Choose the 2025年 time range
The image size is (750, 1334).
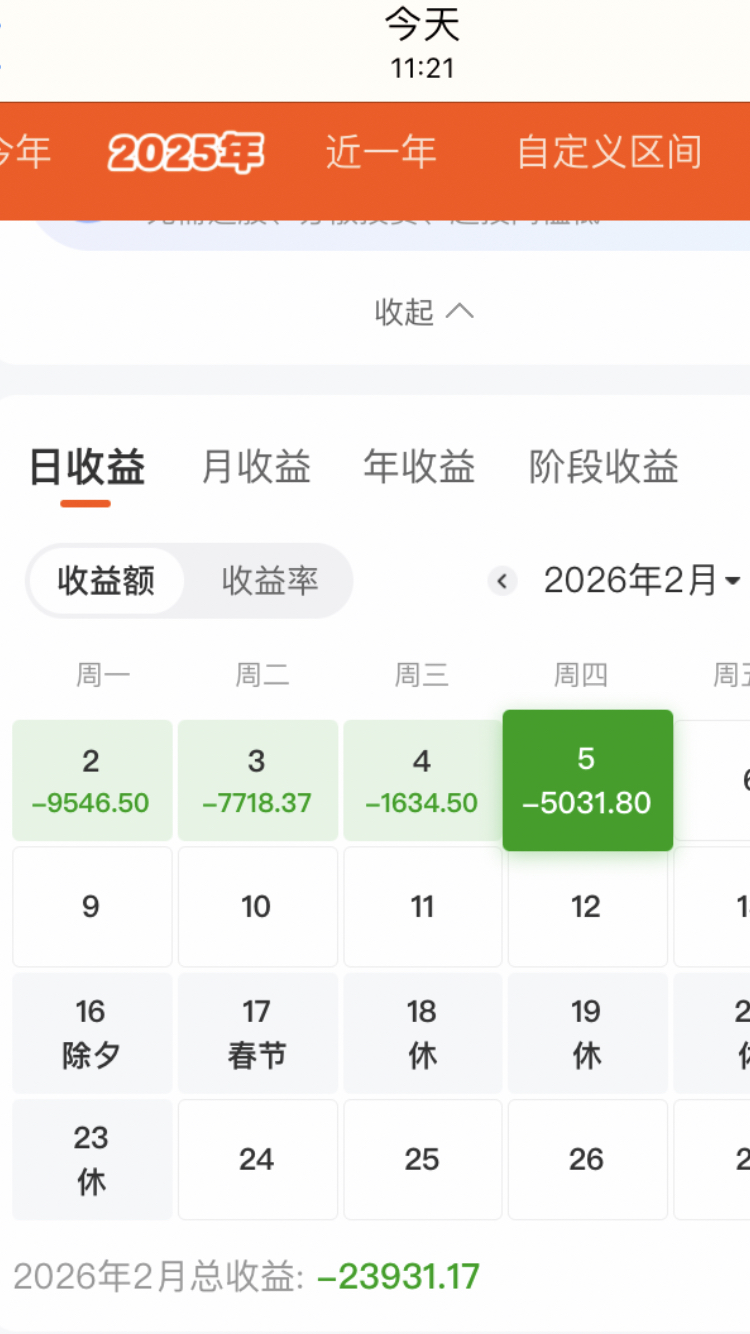[186, 153]
